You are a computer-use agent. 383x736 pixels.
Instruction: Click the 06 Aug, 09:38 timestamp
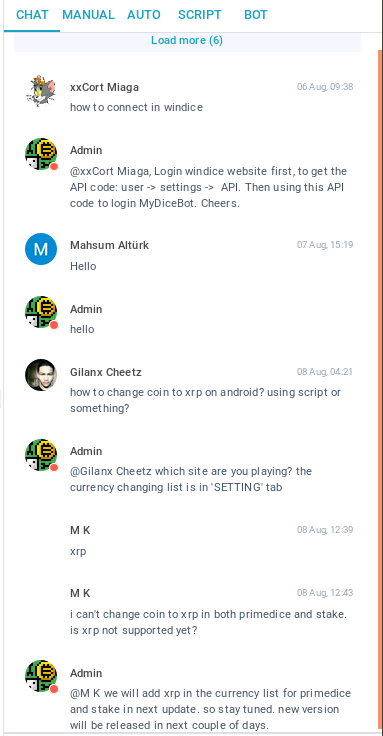click(x=325, y=87)
